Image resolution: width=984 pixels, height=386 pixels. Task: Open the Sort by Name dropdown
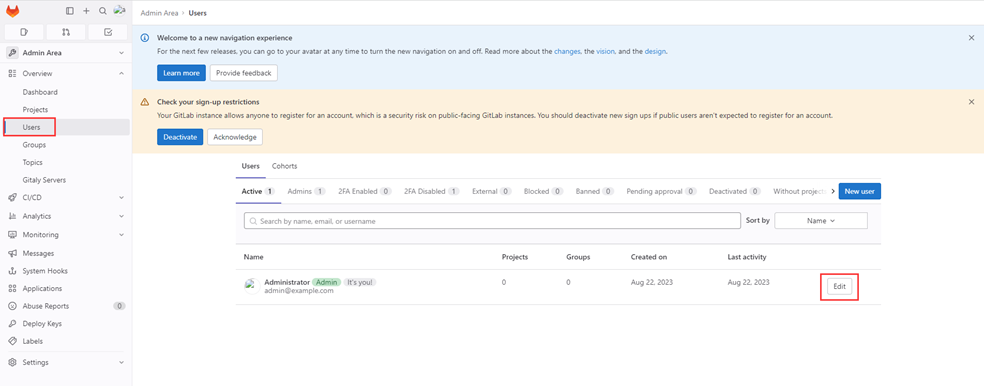[821, 221]
